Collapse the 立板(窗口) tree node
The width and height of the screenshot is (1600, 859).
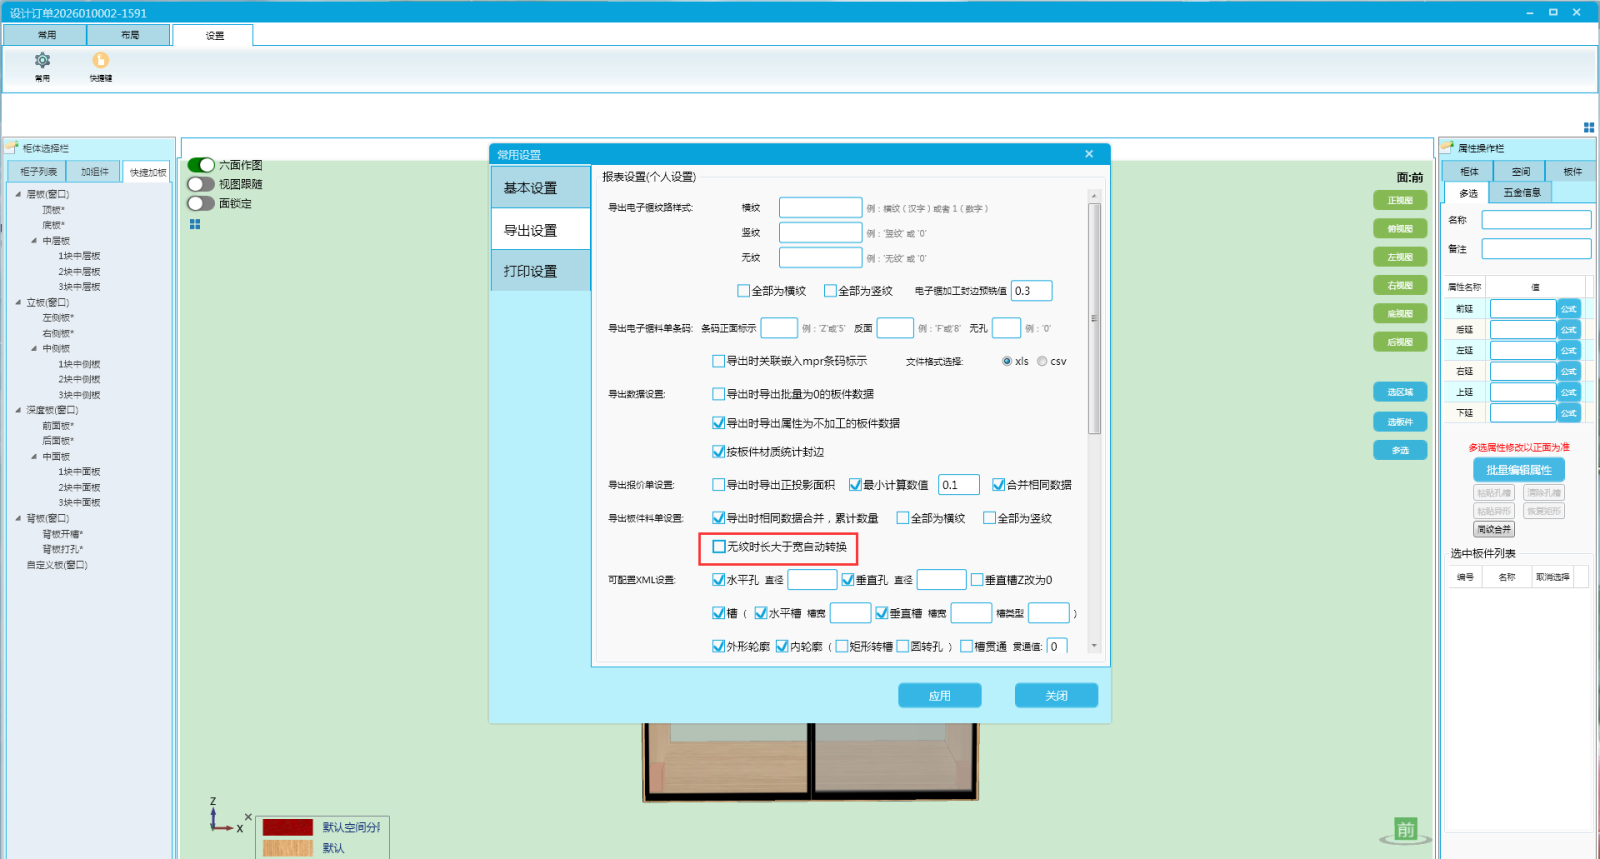[x=18, y=302]
